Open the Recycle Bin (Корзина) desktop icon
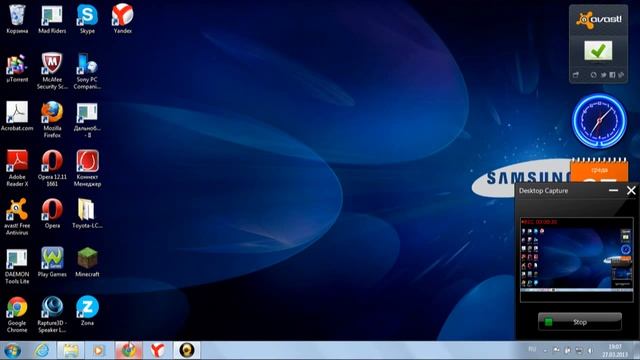The width and height of the screenshot is (640, 360). 17,19
